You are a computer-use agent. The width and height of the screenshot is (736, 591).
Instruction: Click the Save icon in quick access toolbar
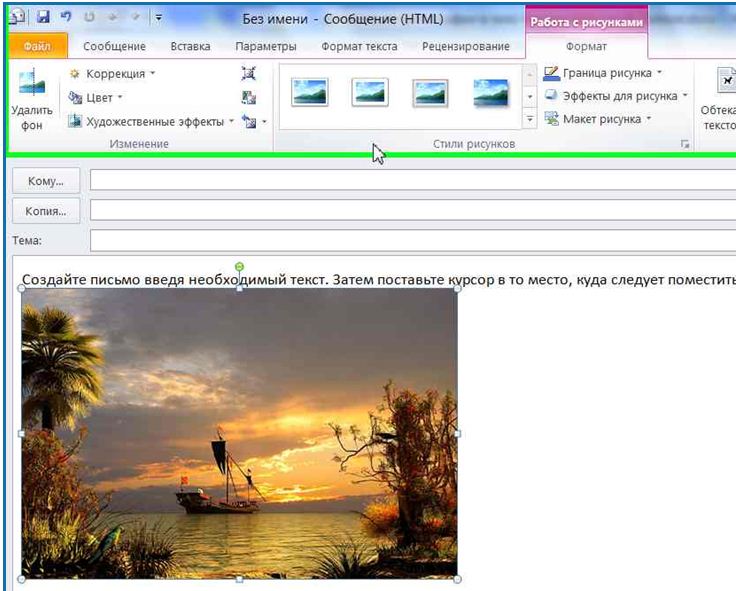click(43, 17)
